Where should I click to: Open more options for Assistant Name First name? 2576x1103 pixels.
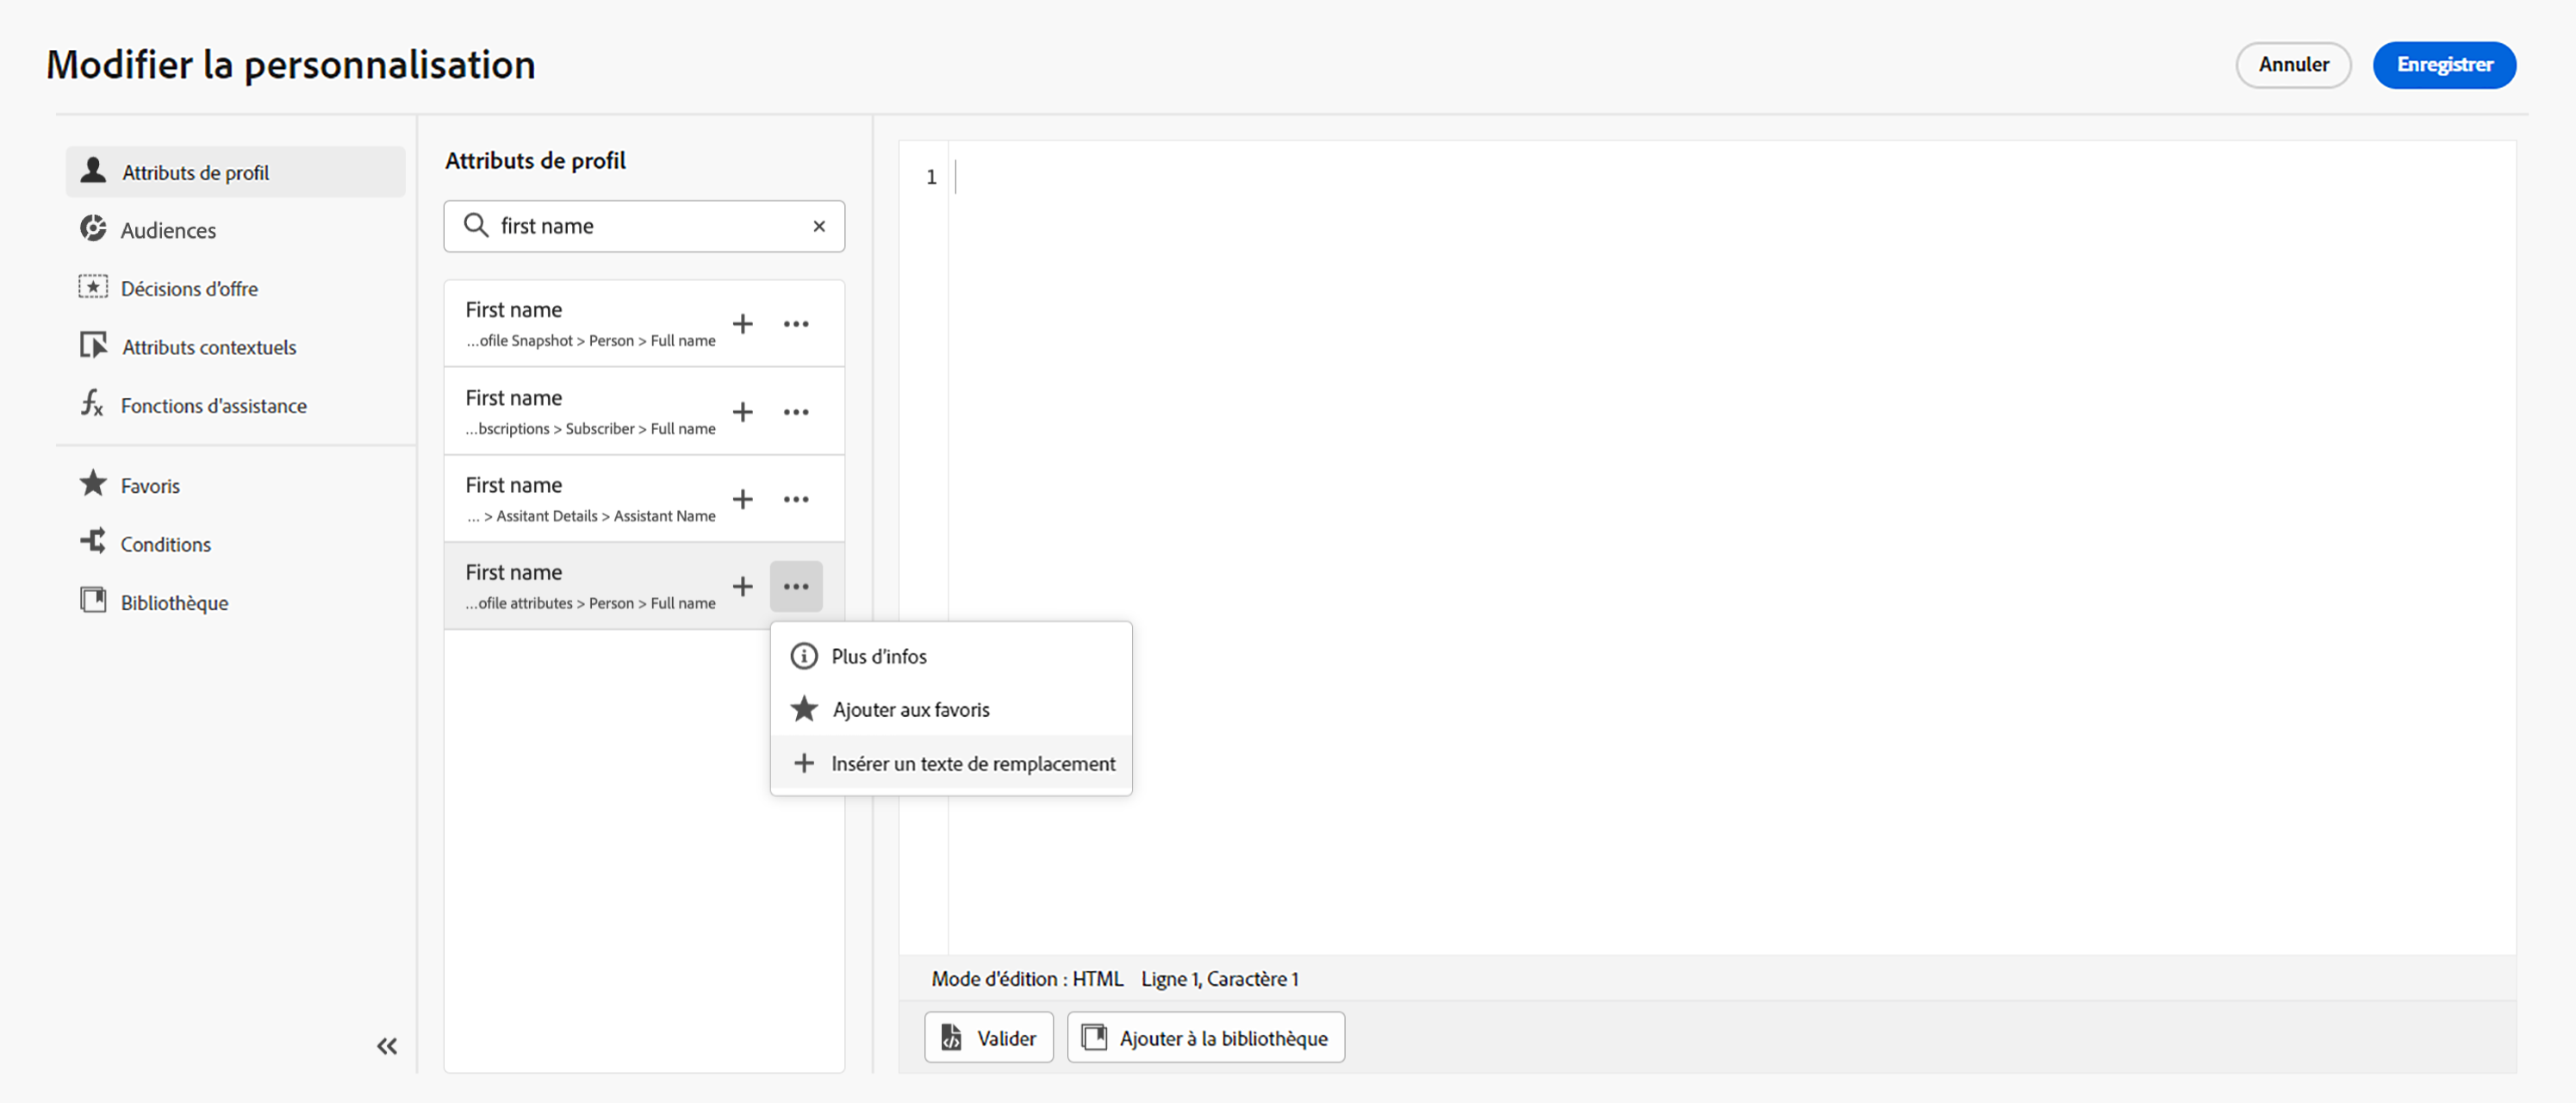click(x=796, y=499)
